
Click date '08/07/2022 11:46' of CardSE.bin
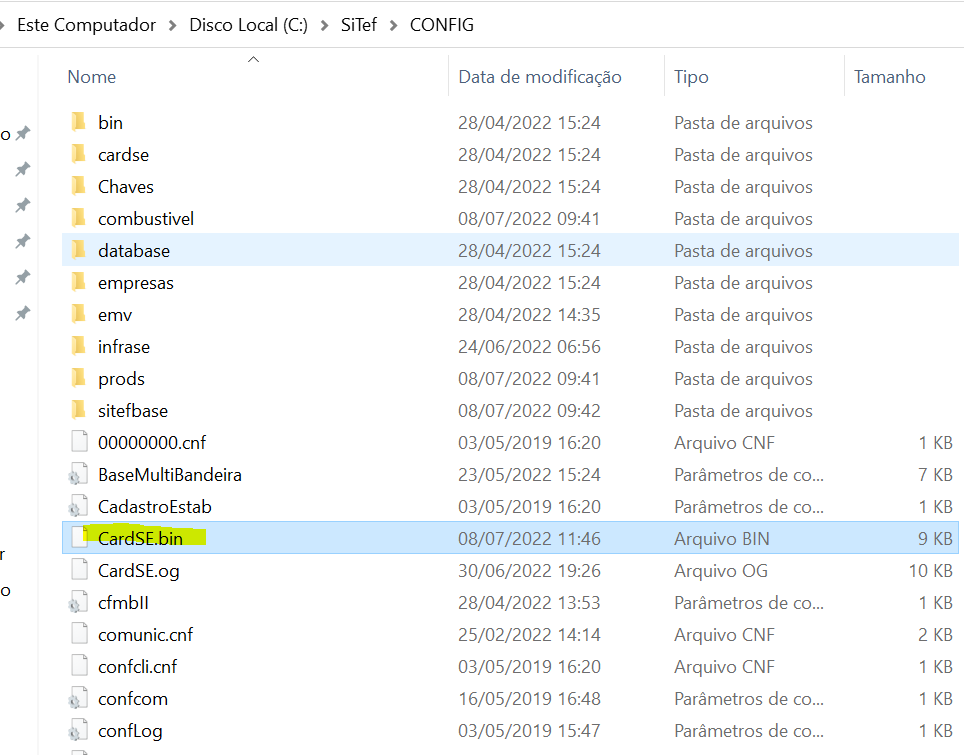click(529, 539)
